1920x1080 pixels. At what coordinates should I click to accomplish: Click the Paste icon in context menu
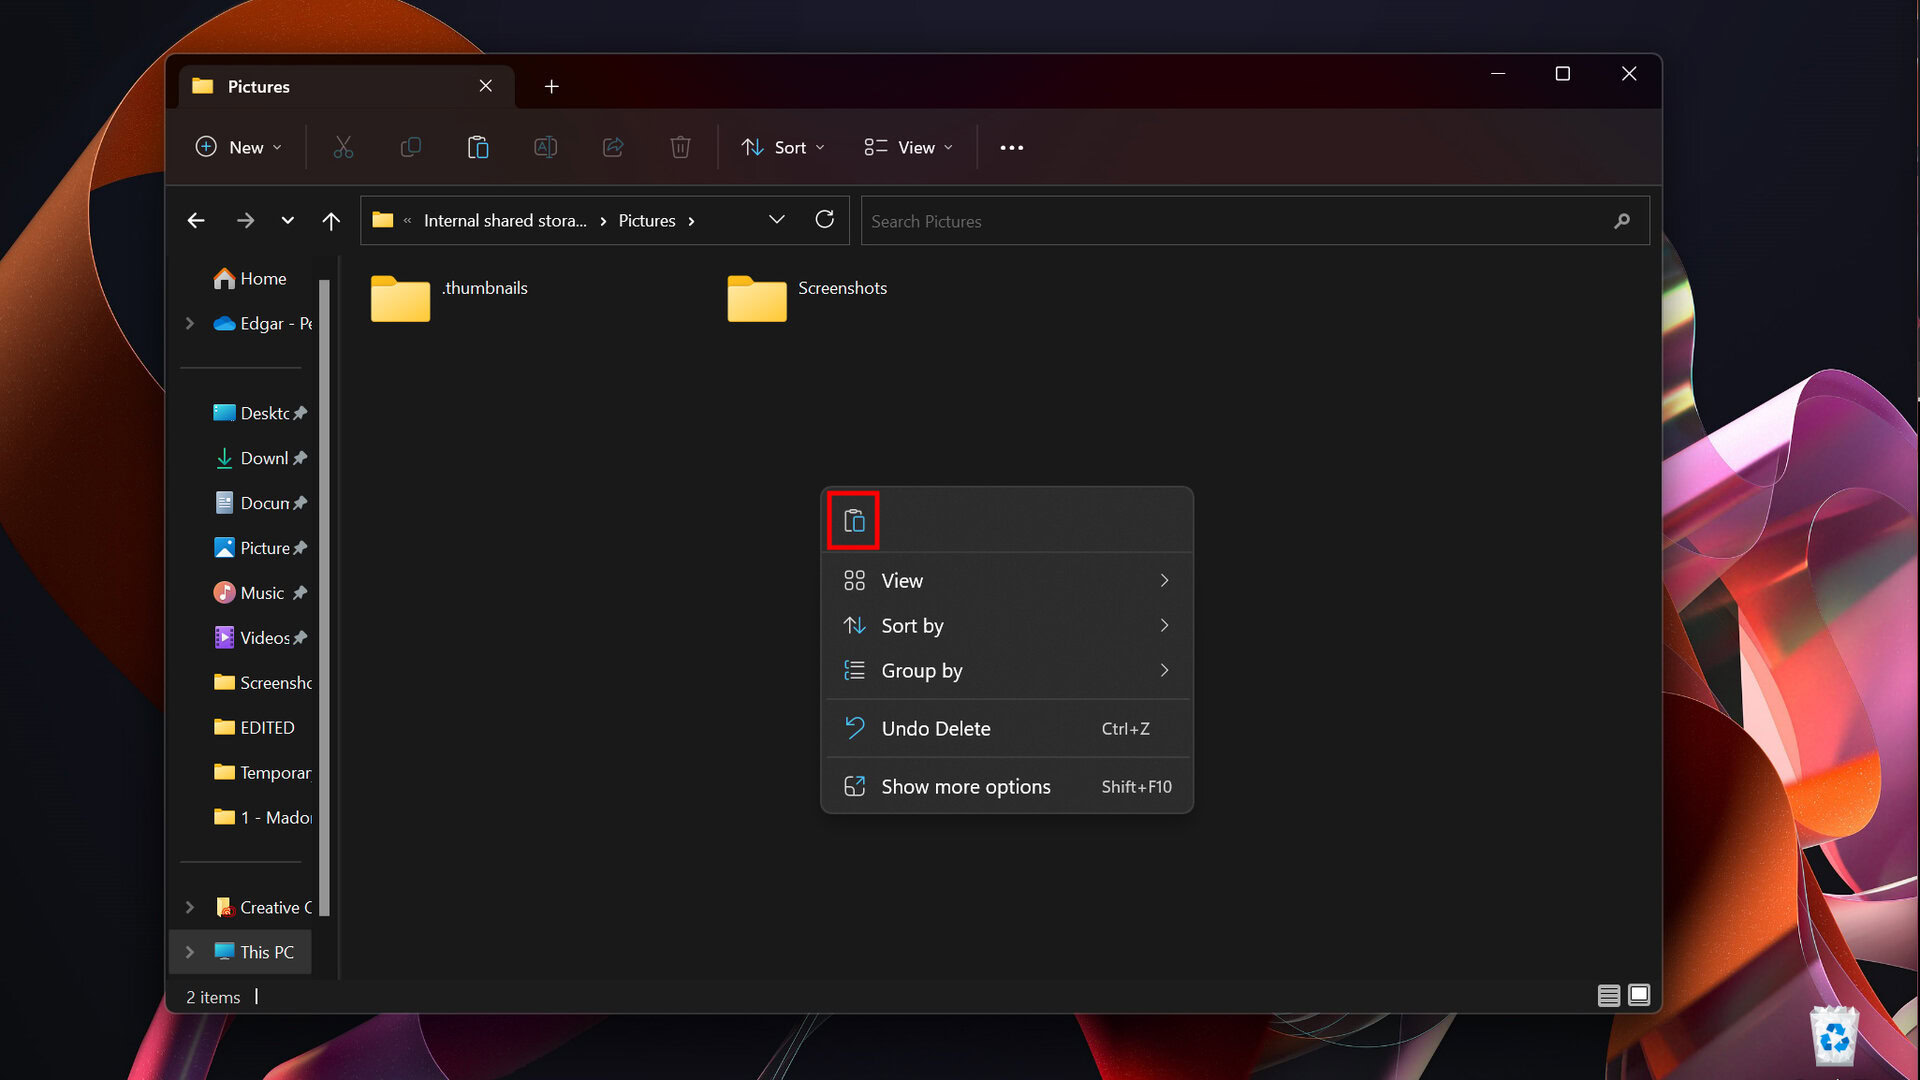click(854, 520)
